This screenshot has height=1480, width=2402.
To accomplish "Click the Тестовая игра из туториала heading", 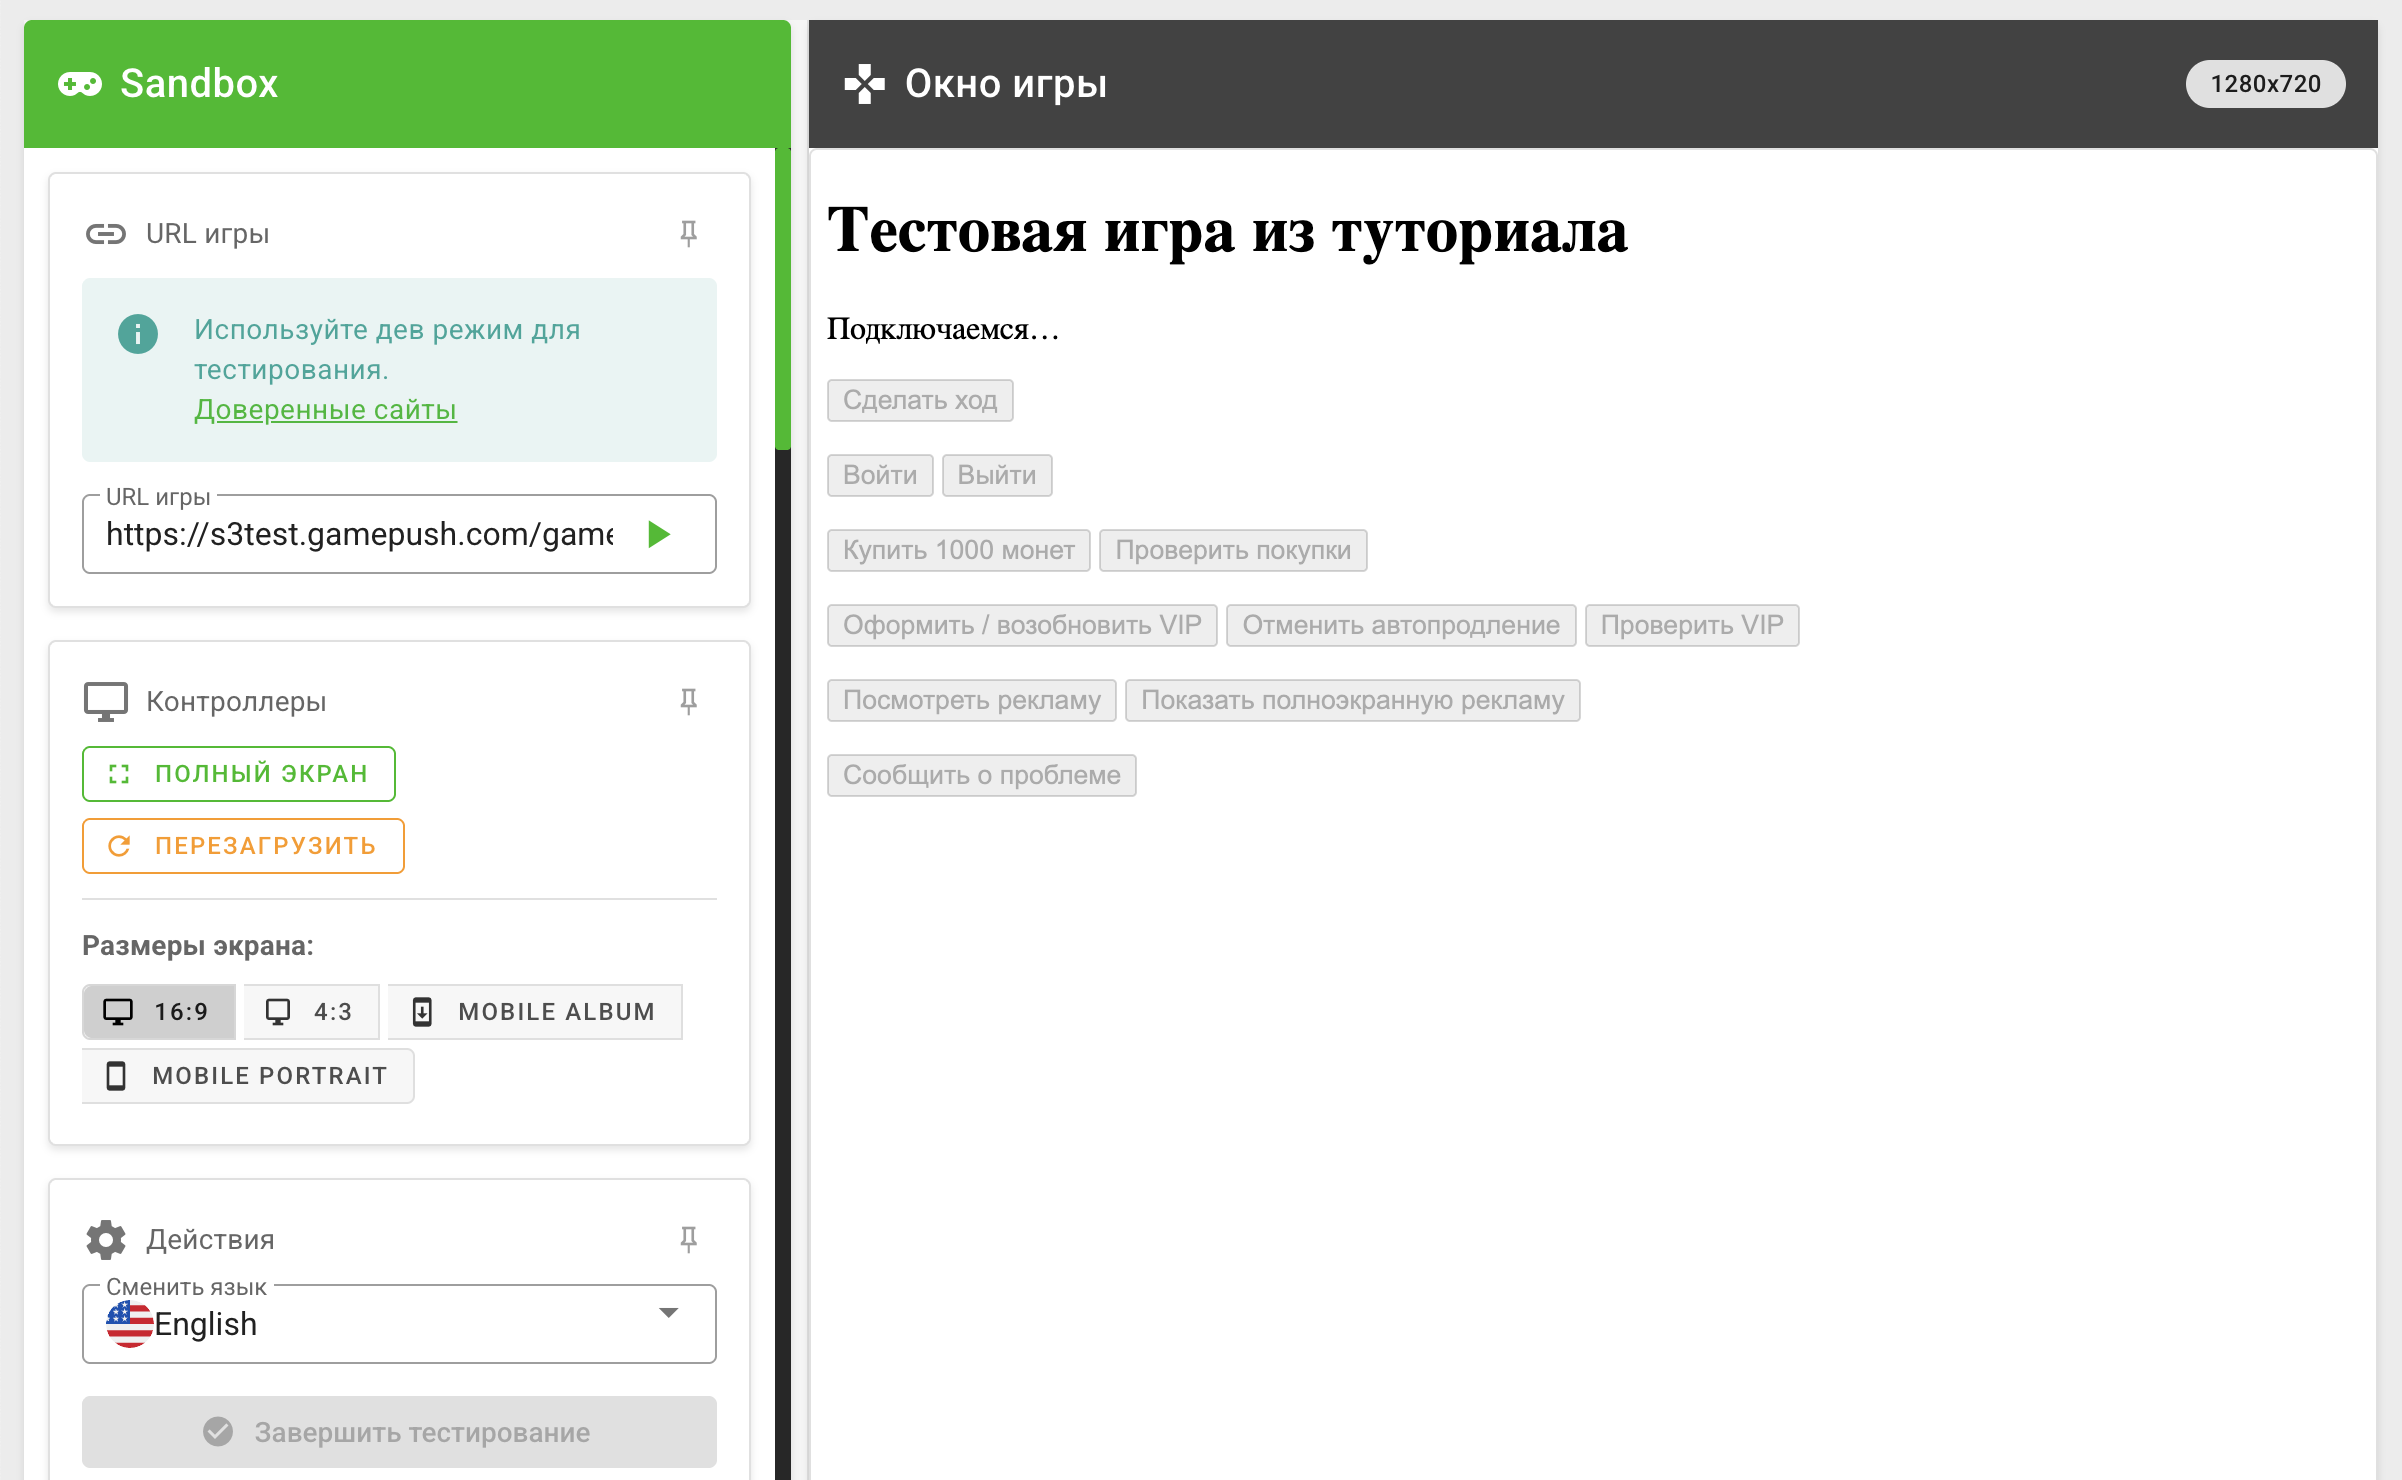I will 1228,231.
